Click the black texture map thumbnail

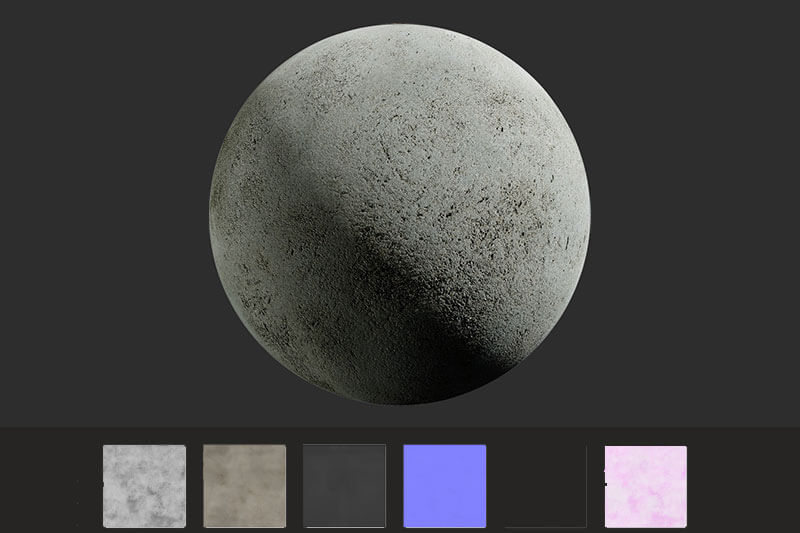(x=545, y=486)
